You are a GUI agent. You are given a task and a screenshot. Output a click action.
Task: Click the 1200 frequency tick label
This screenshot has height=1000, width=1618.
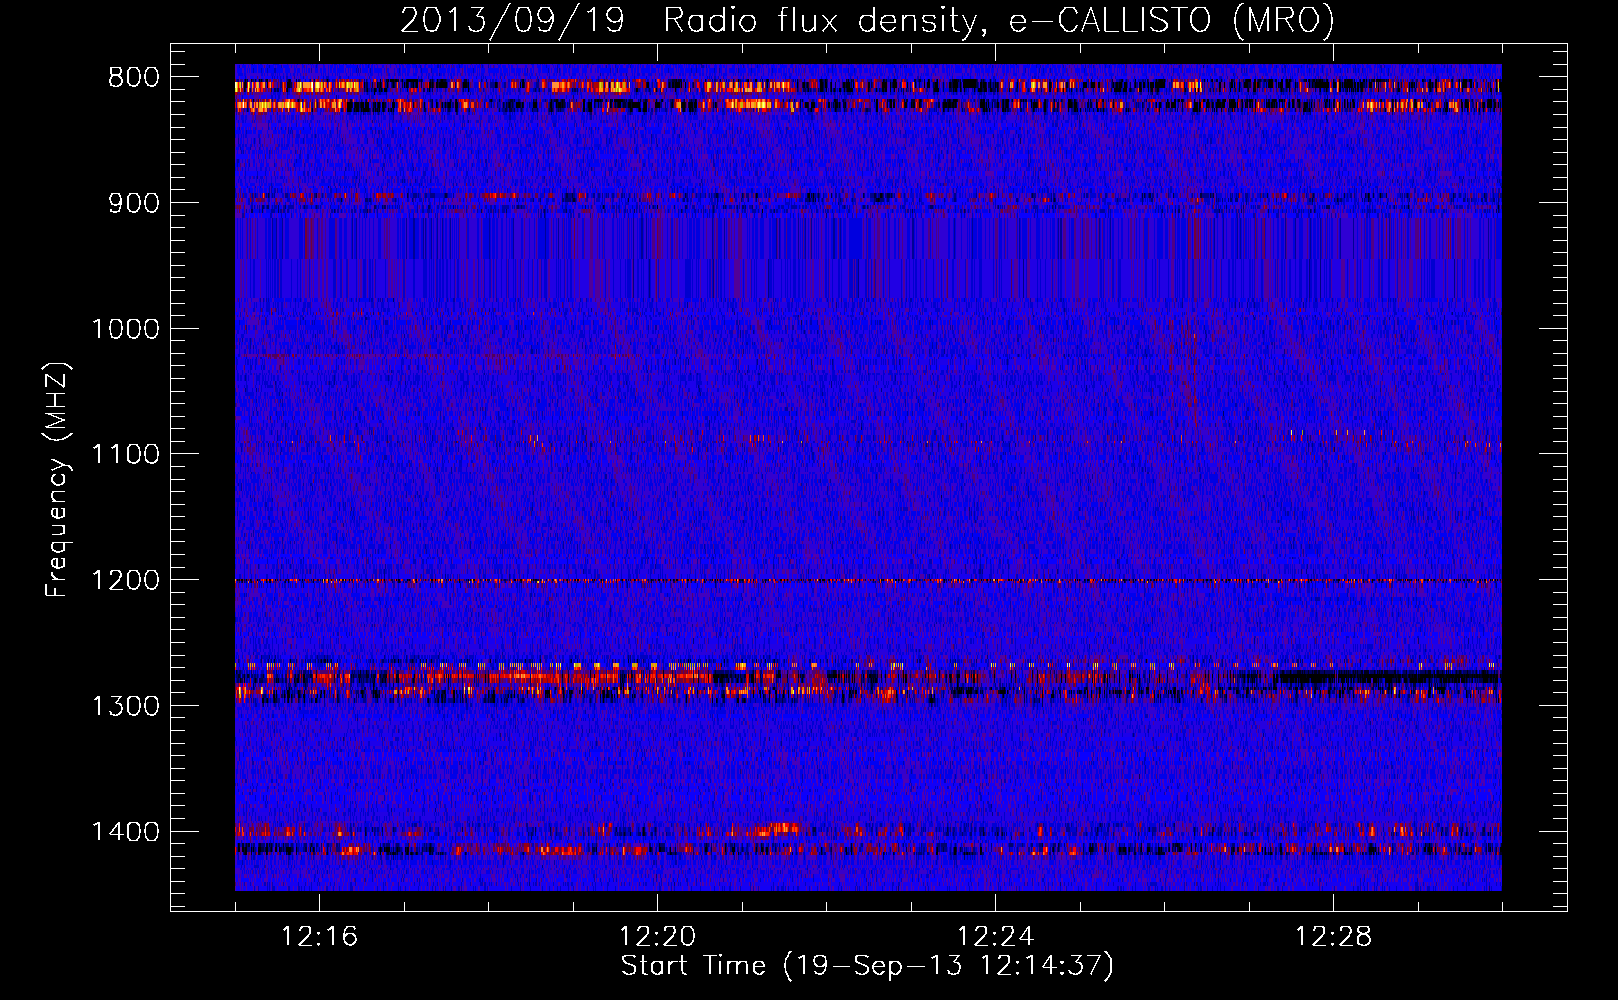click(x=125, y=580)
